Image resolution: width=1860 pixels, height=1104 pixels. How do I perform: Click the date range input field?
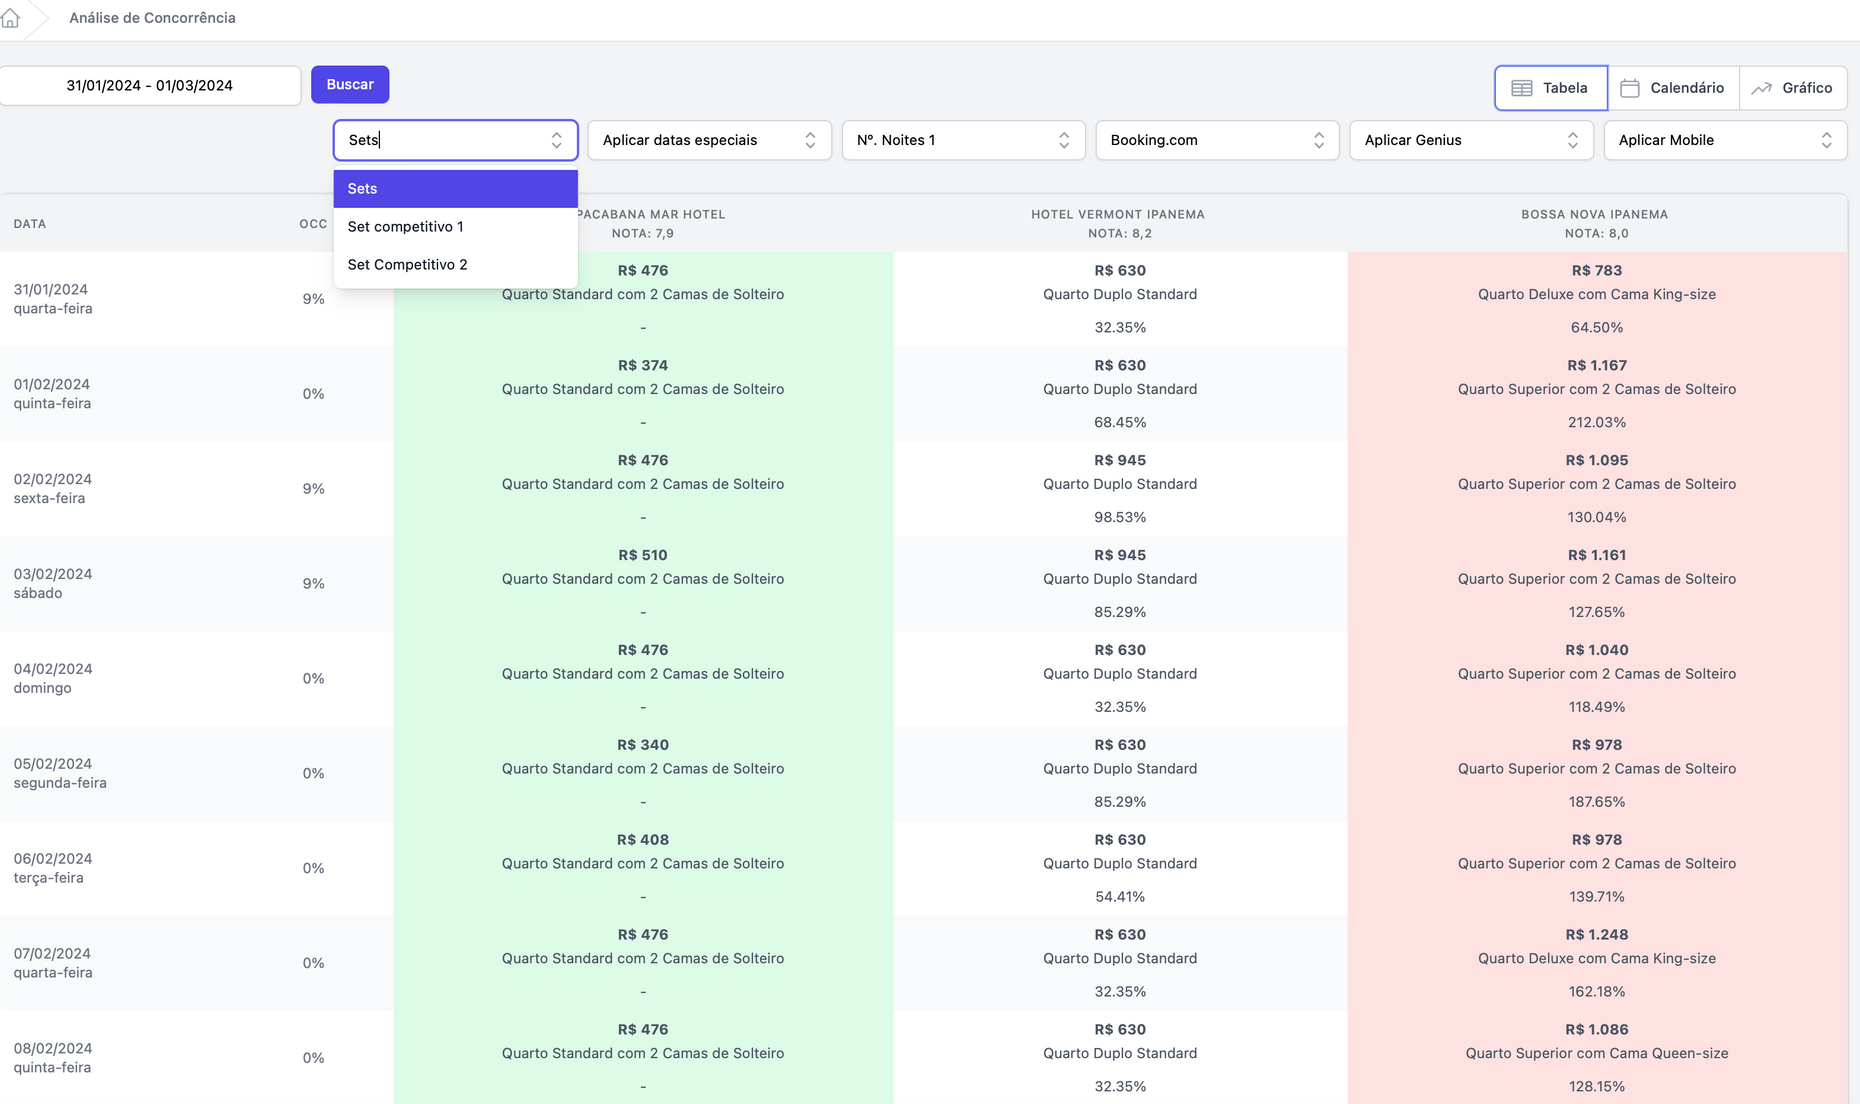[150, 86]
